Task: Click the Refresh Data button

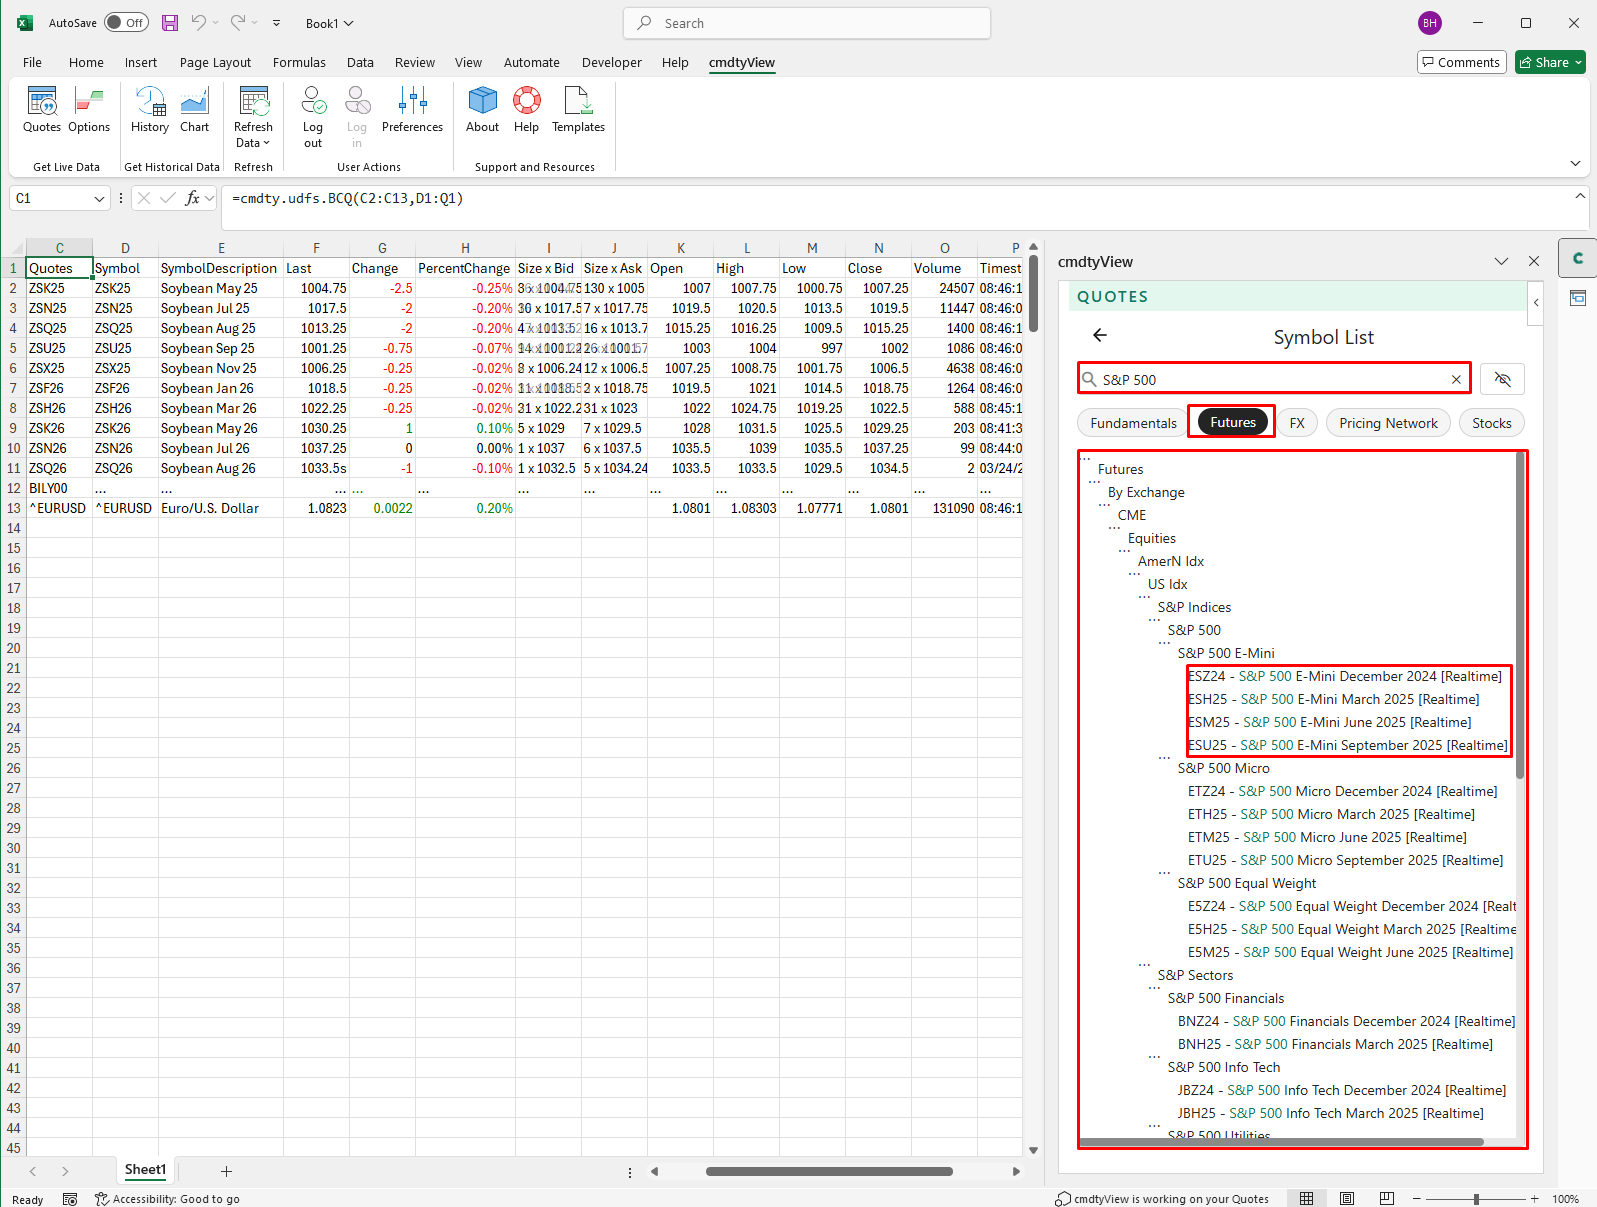Action: (253, 117)
